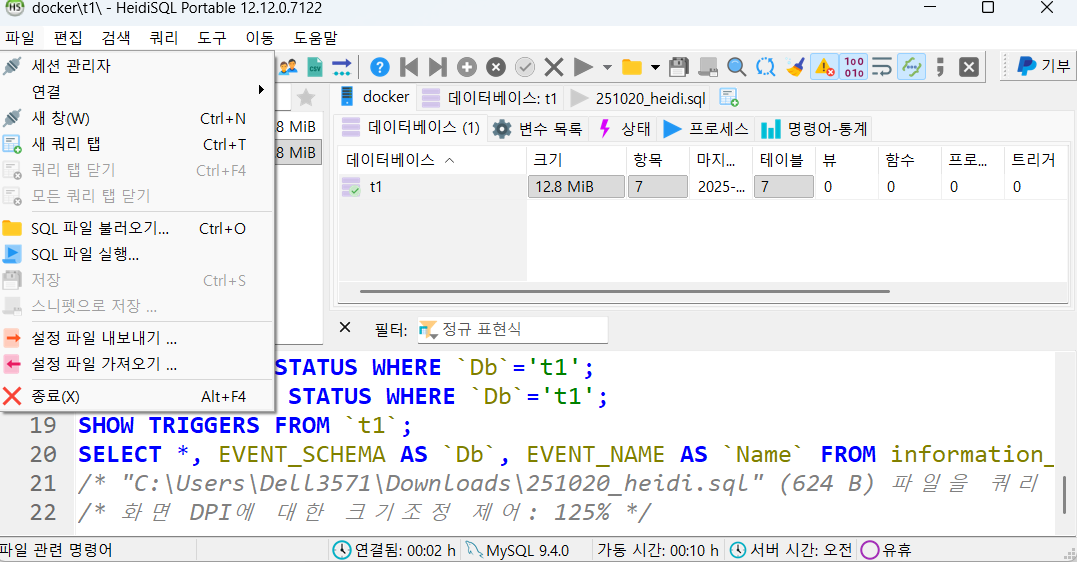
Task: Choose New window menu entry
Action: coord(137,118)
